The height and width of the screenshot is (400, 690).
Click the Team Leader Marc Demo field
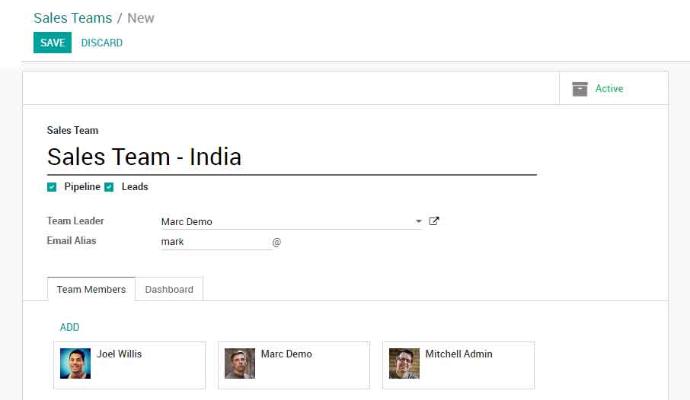point(285,222)
